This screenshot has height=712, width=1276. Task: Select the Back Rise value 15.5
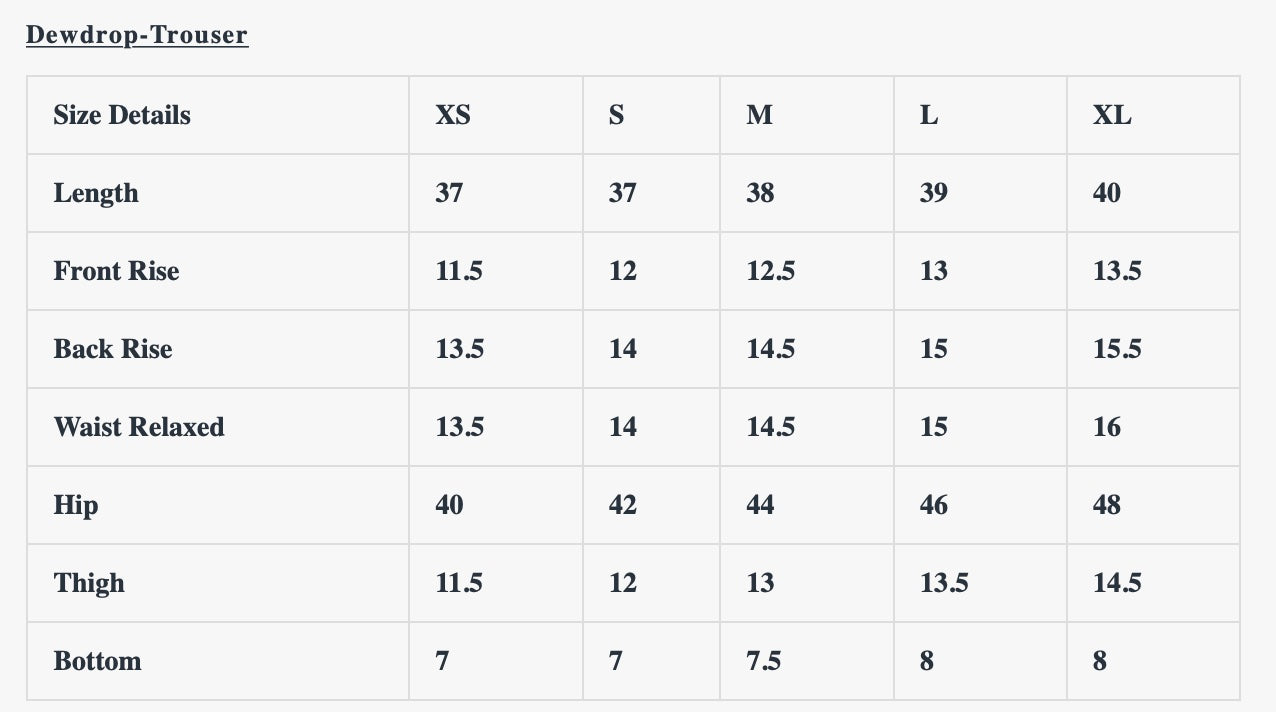[x=1117, y=349]
